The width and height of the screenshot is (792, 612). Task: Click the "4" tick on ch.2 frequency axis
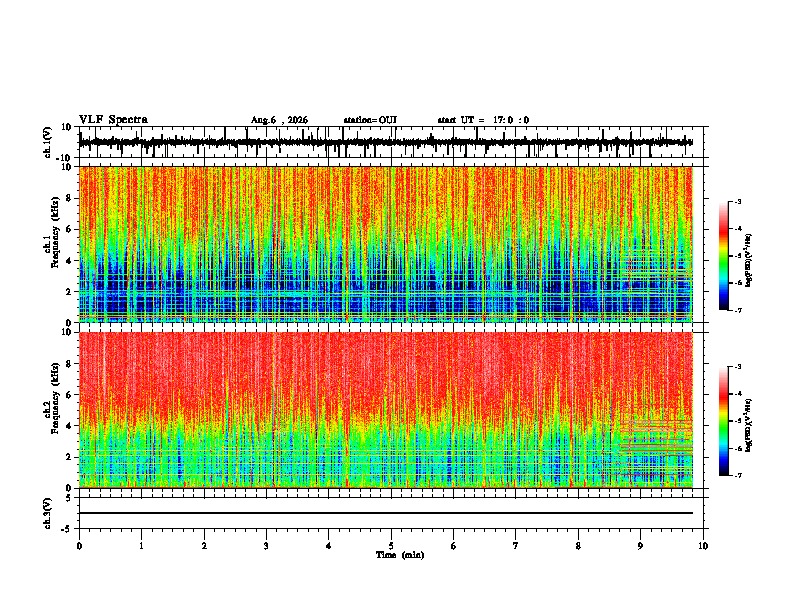70,426
